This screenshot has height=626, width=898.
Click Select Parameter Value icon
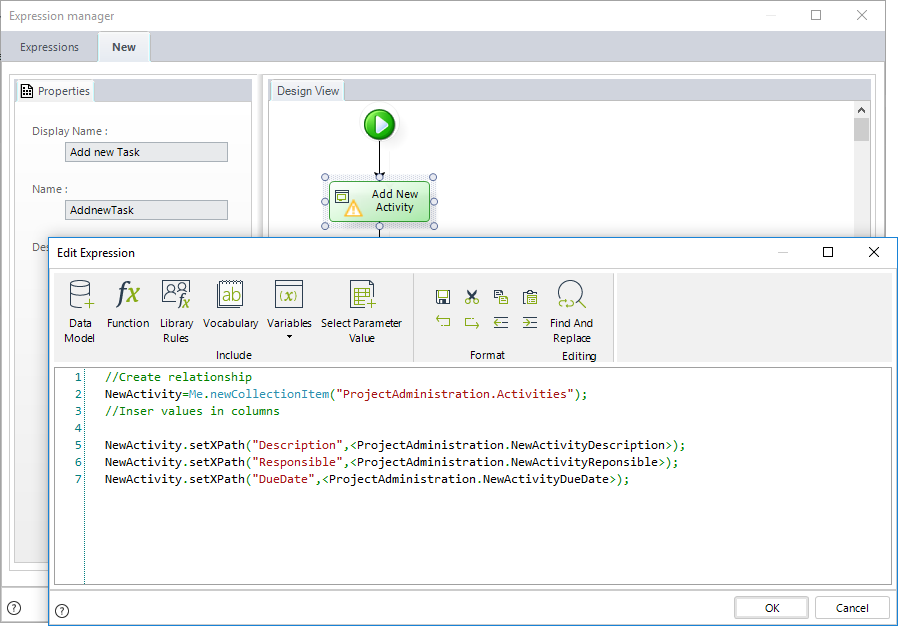click(361, 311)
